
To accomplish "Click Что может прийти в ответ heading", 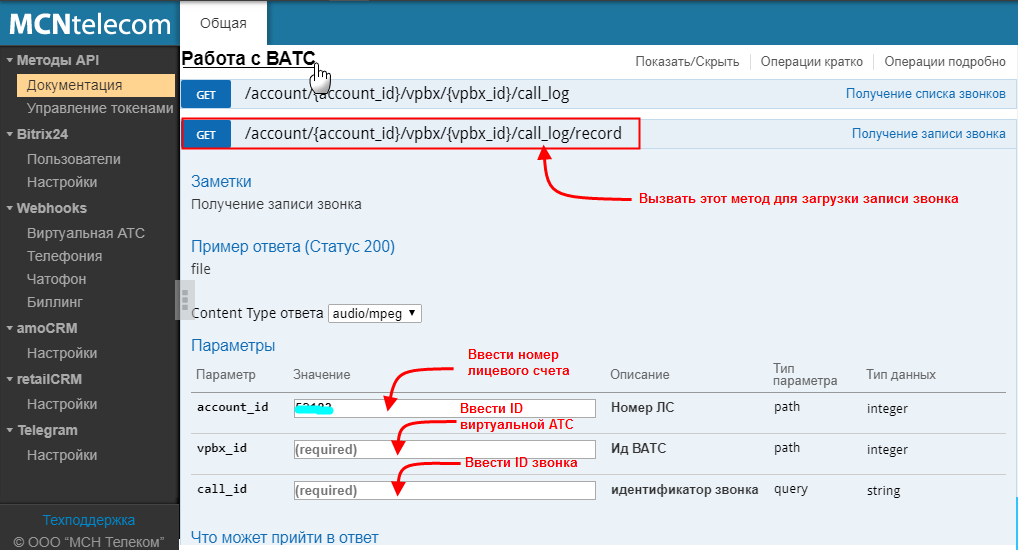I will (x=284, y=538).
